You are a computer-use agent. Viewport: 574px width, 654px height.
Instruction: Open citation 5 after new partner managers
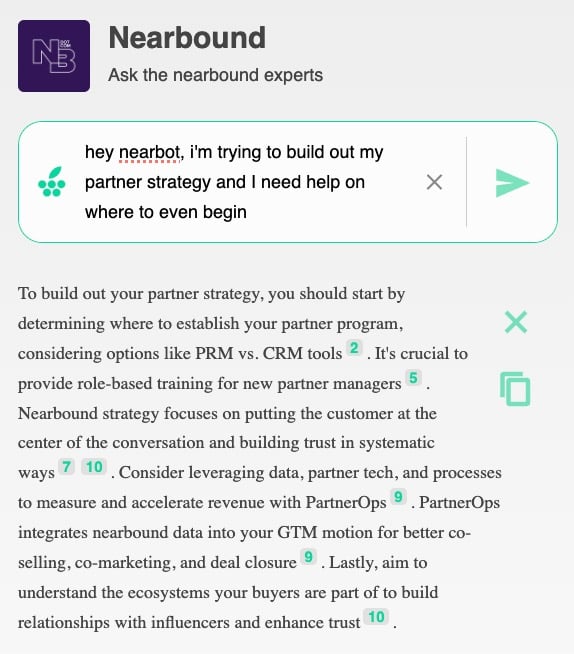pos(413,378)
